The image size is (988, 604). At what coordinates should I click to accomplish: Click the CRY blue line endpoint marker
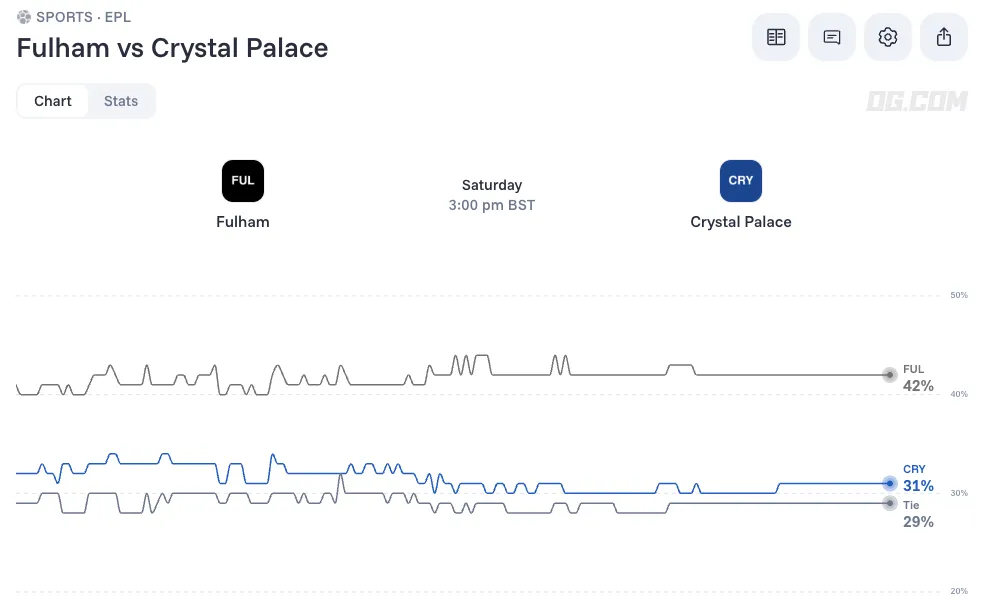(889, 484)
